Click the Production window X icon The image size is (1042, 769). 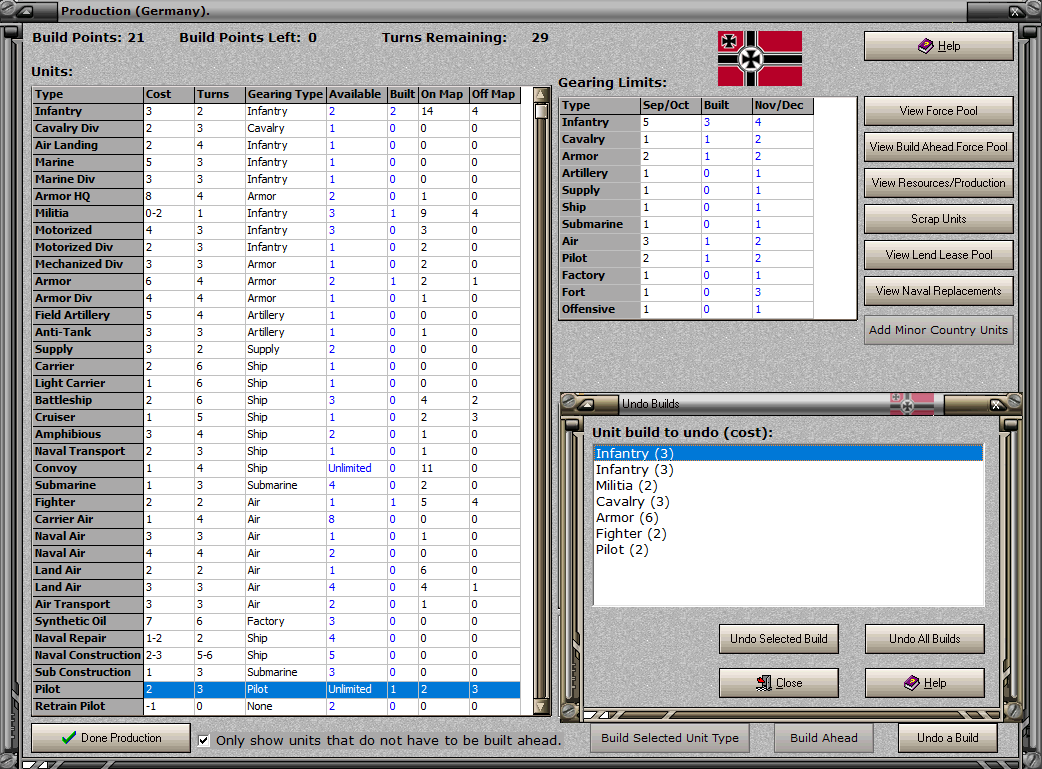1015,11
